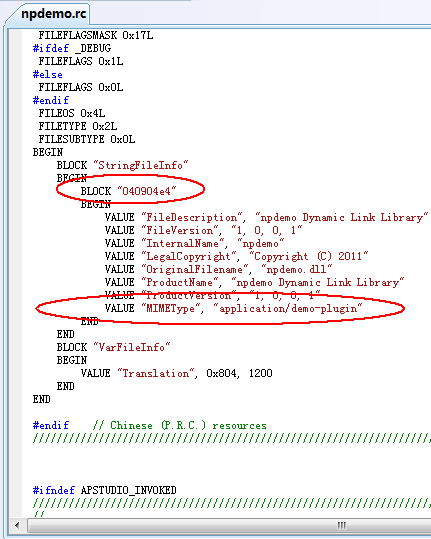Click the VALUE "FileDescription" line

[266, 218]
